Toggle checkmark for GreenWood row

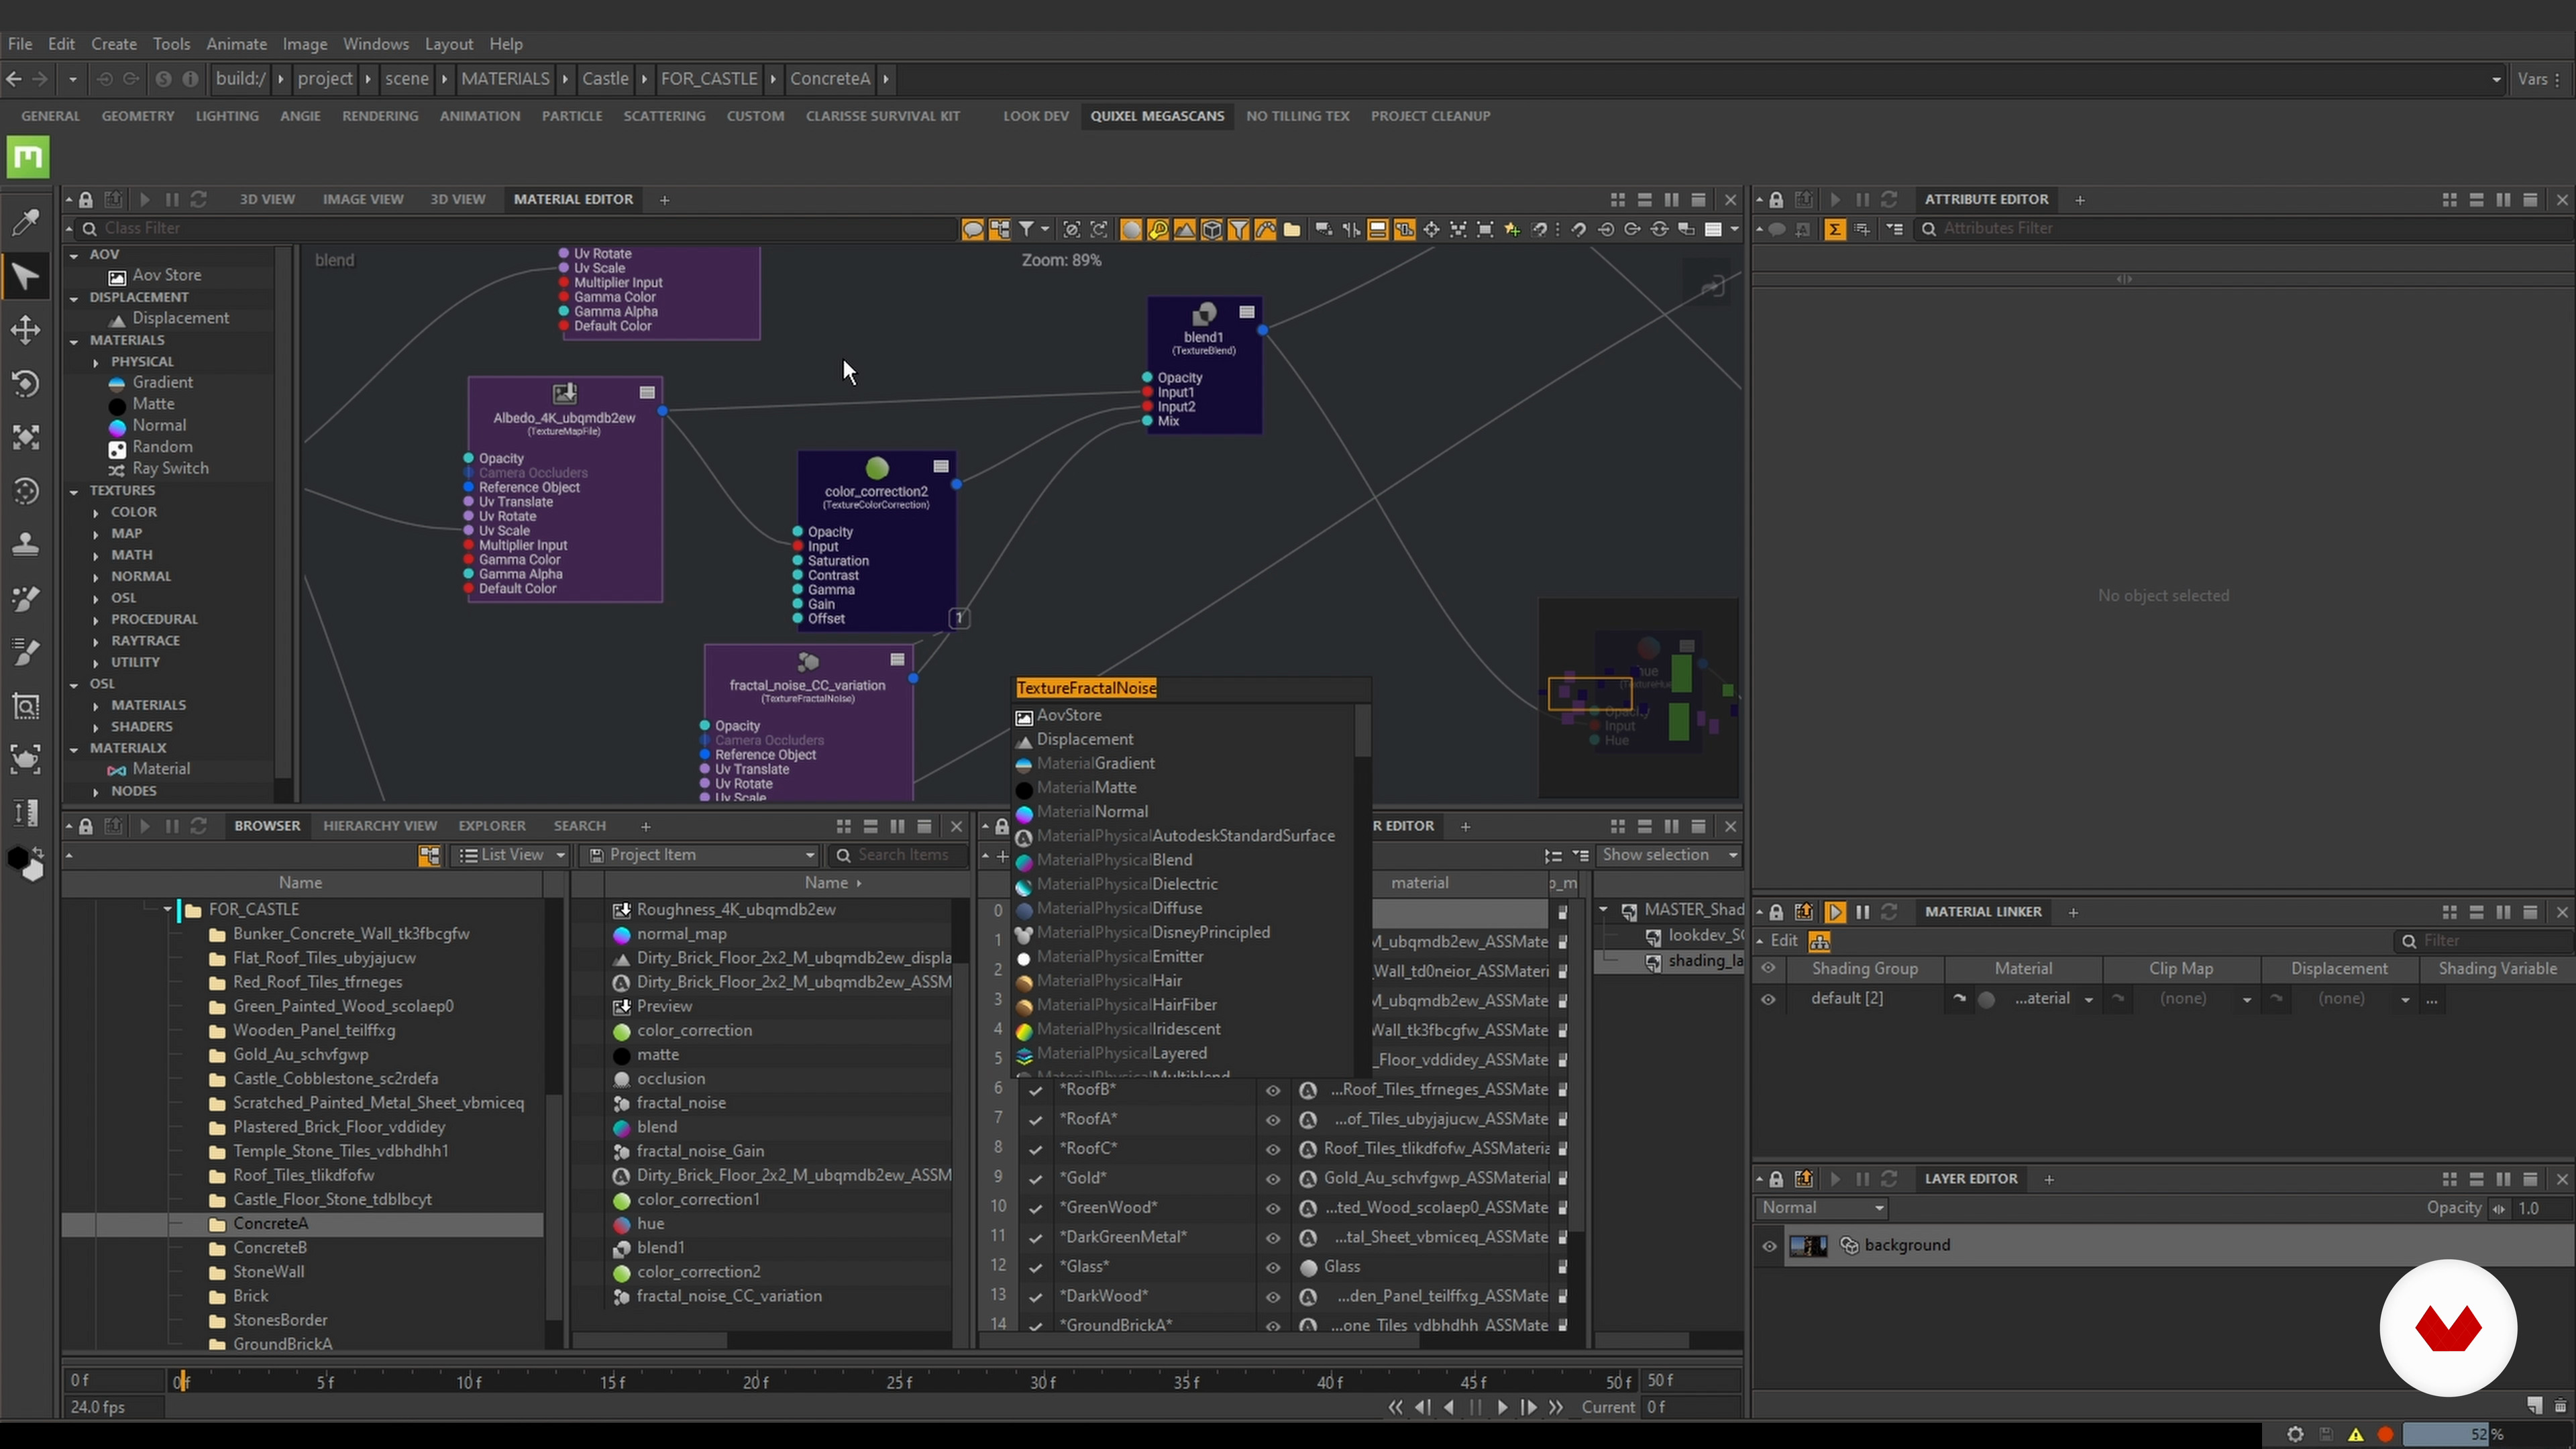click(x=1036, y=1208)
